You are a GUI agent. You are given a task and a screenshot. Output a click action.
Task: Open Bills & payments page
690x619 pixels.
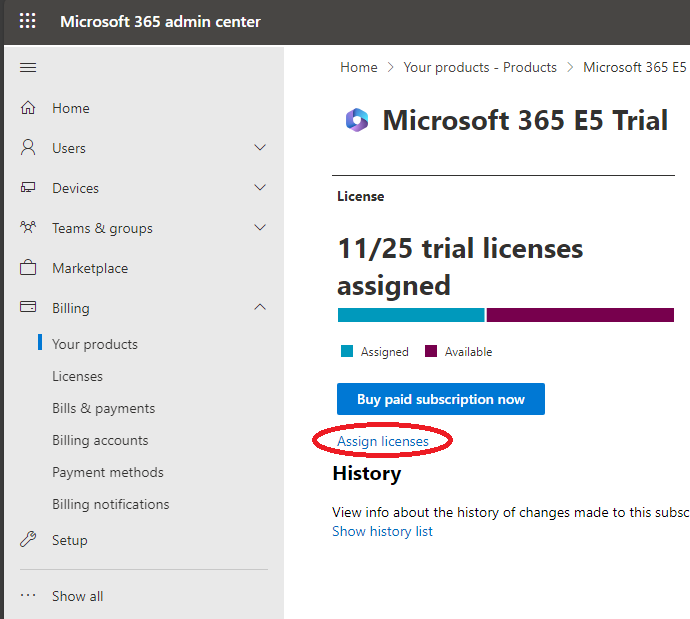pyautogui.click(x=103, y=408)
